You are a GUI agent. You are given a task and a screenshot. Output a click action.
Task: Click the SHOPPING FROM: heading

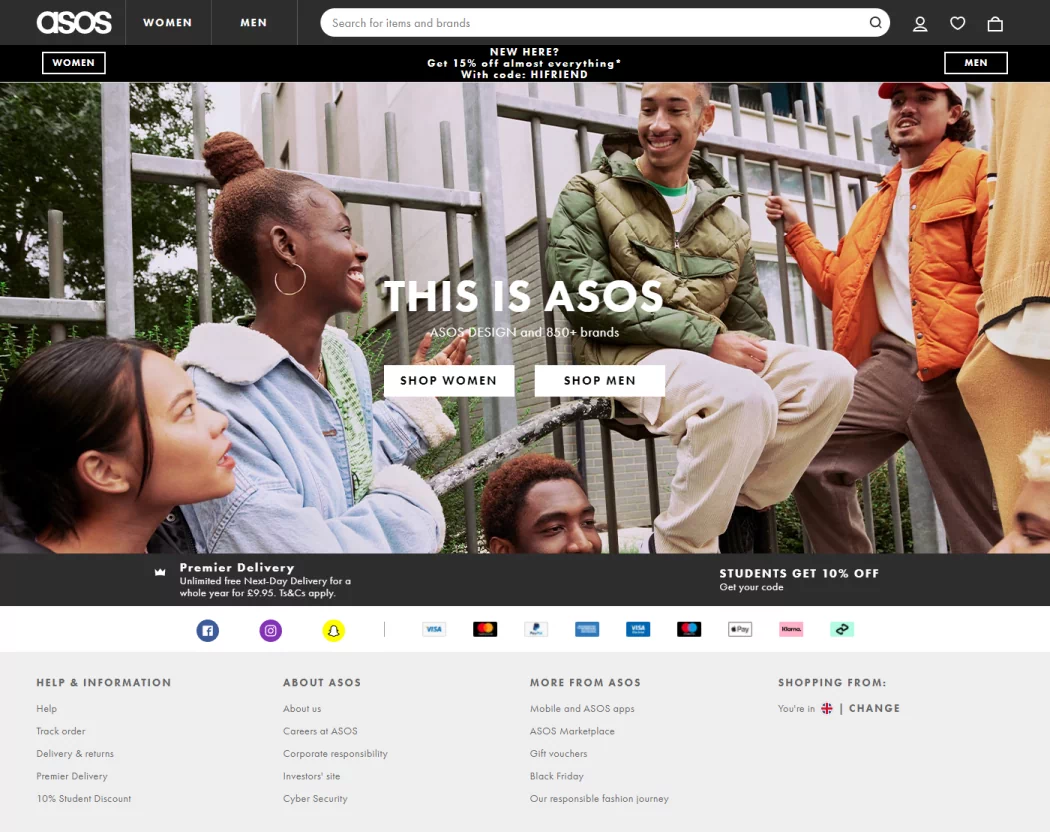tap(832, 683)
